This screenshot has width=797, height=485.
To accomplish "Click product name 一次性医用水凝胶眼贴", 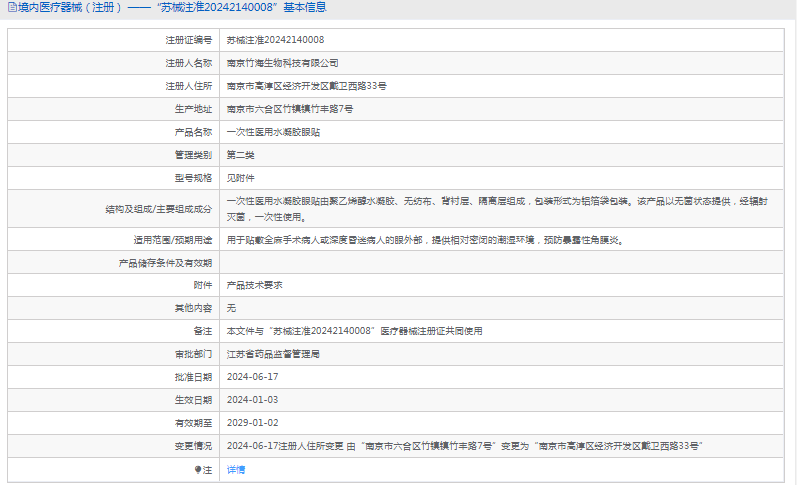I will pos(274,132).
